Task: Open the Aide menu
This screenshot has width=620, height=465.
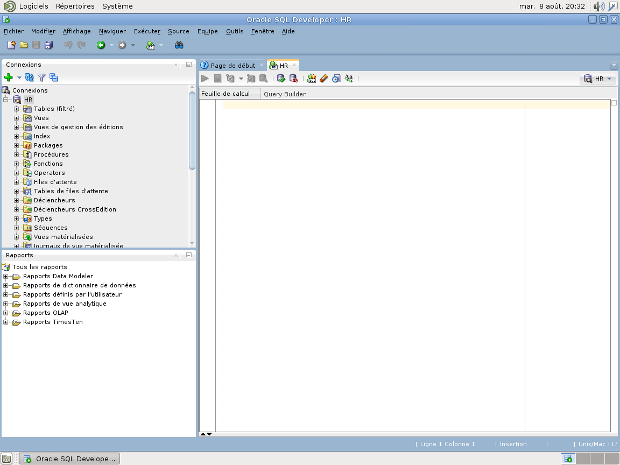Action: [288, 31]
